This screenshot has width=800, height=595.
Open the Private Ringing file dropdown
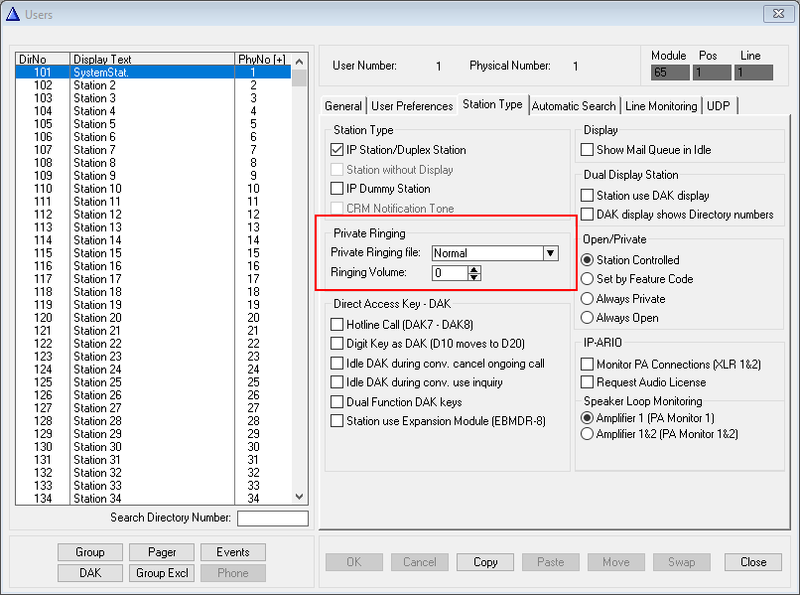[x=550, y=253]
